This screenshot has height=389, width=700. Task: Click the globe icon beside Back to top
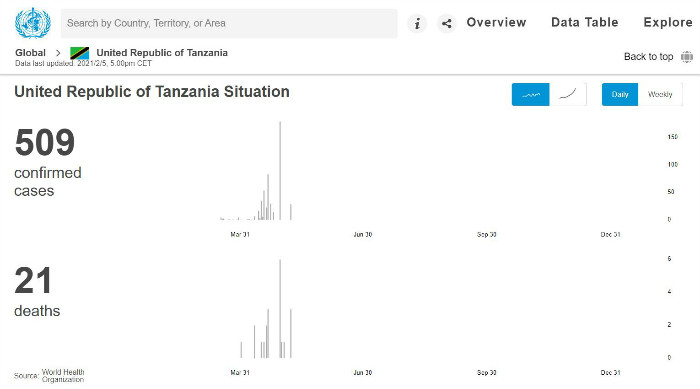pos(687,57)
